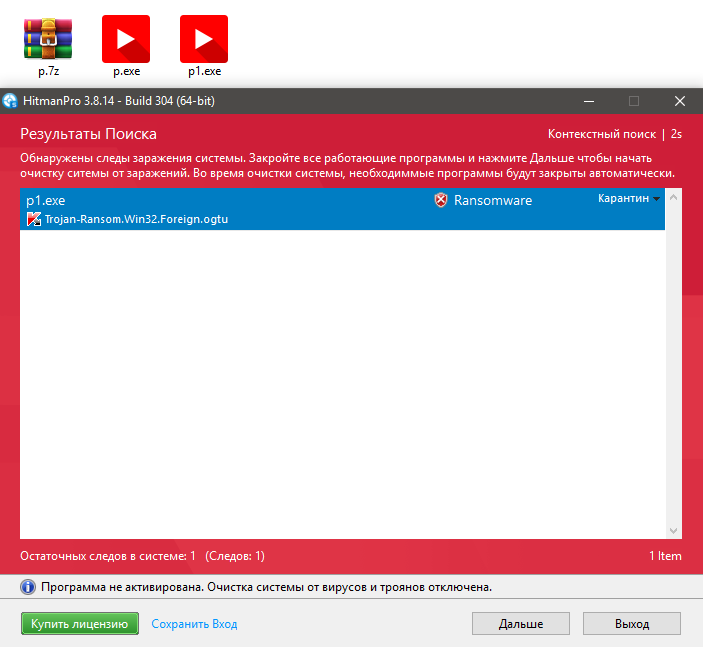The height and width of the screenshot is (647, 703).
Task: Click the HitmanPro logo in title bar
Action: [x=10, y=101]
